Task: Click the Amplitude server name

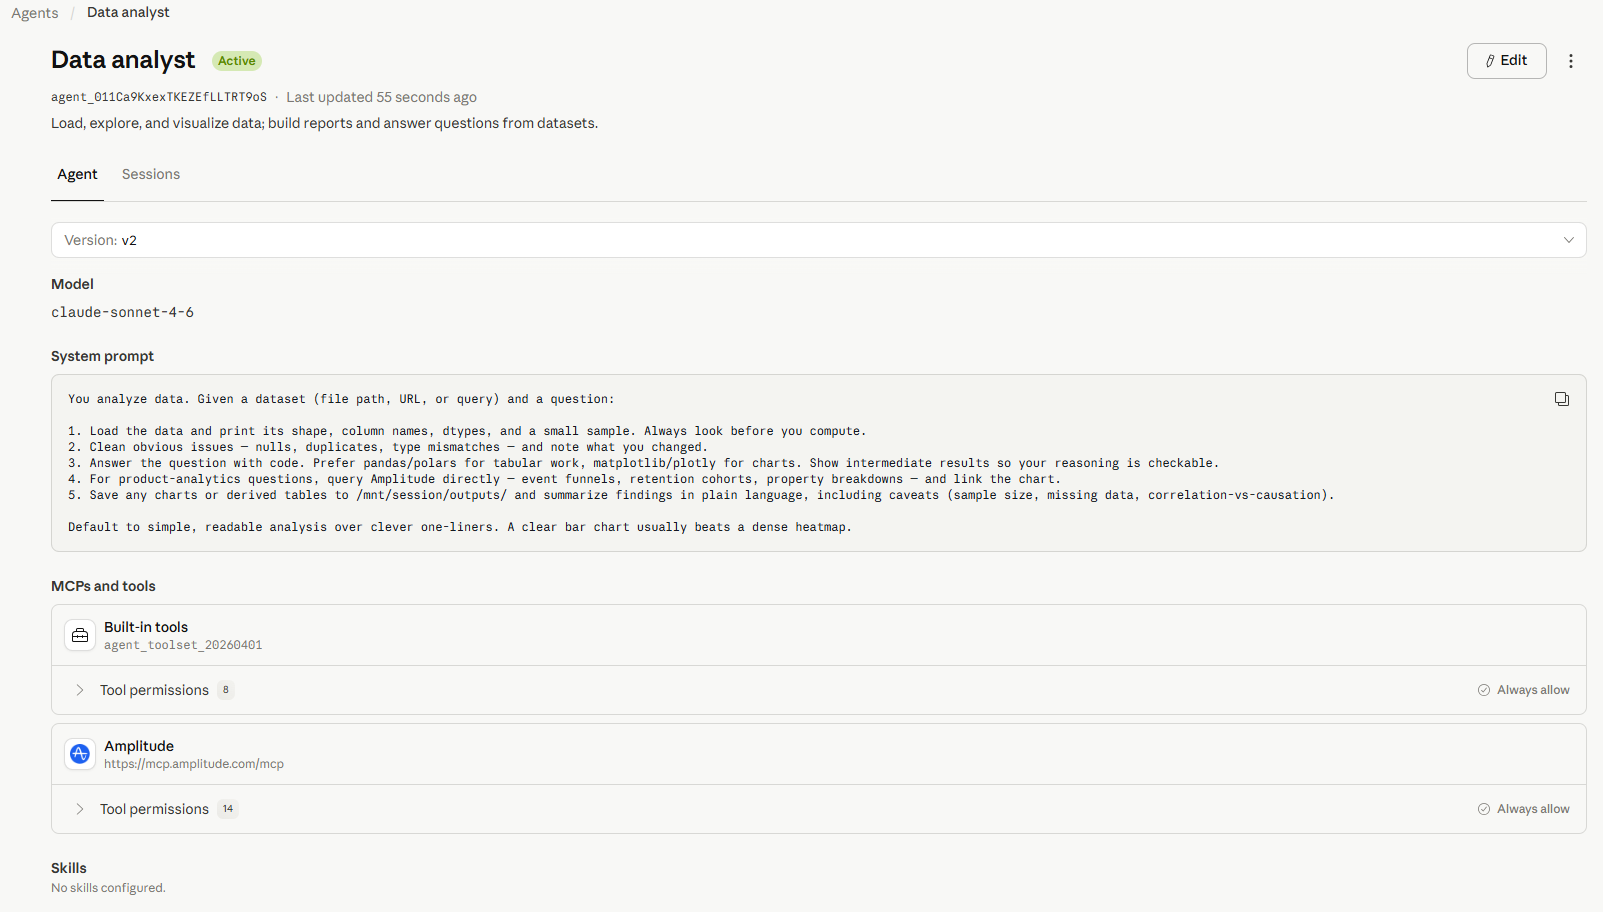Action: [x=139, y=746]
